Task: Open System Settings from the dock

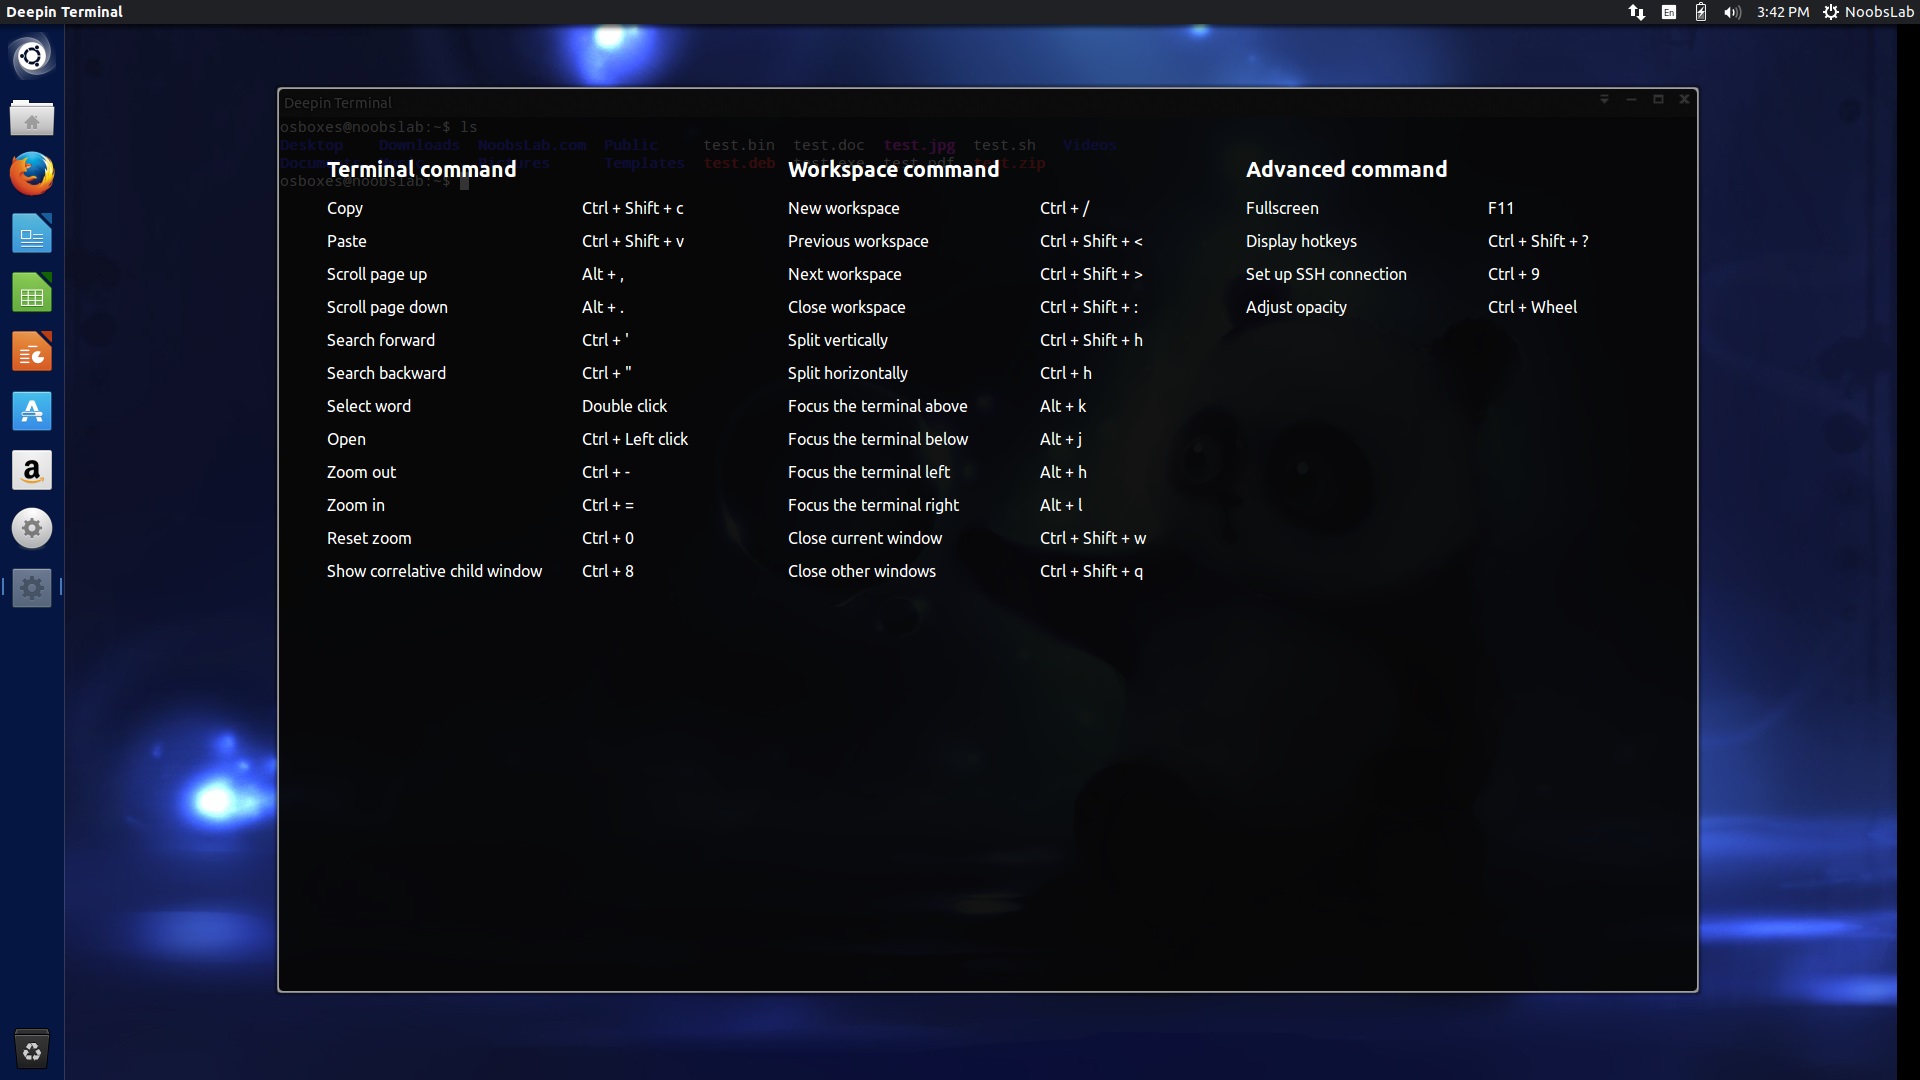Action: pos(32,528)
